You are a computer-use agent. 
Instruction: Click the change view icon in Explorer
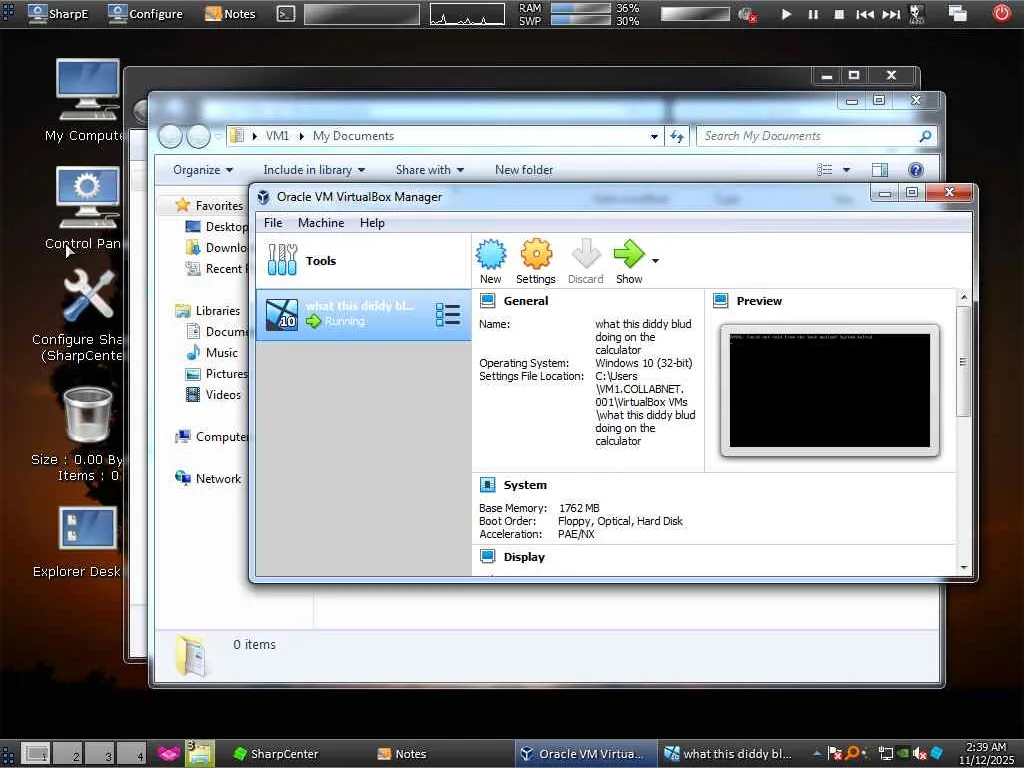click(824, 170)
